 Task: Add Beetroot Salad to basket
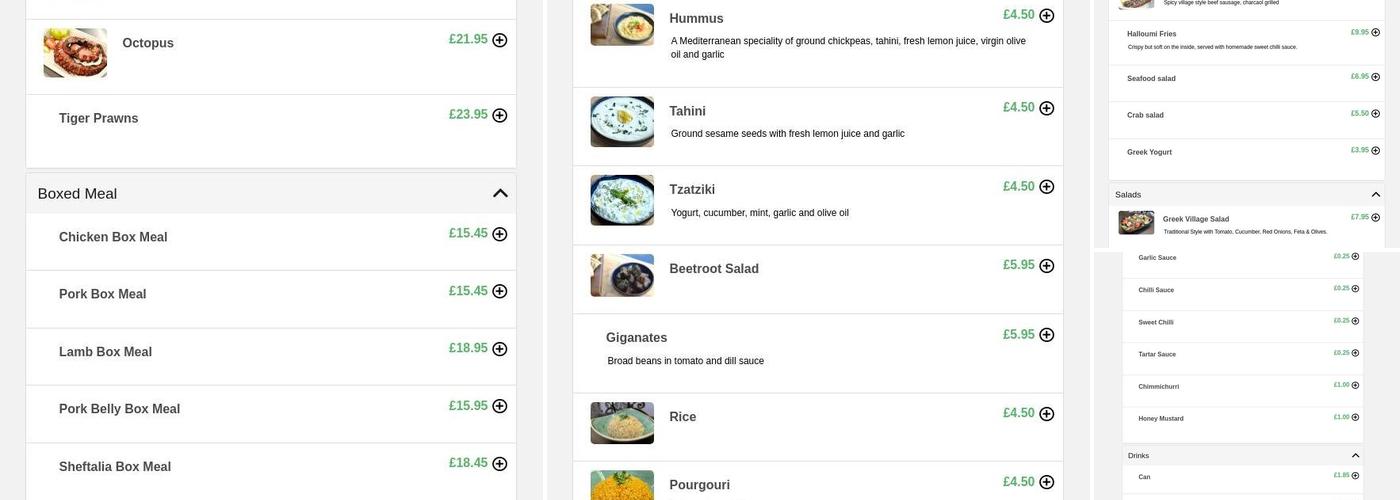point(1047,266)
